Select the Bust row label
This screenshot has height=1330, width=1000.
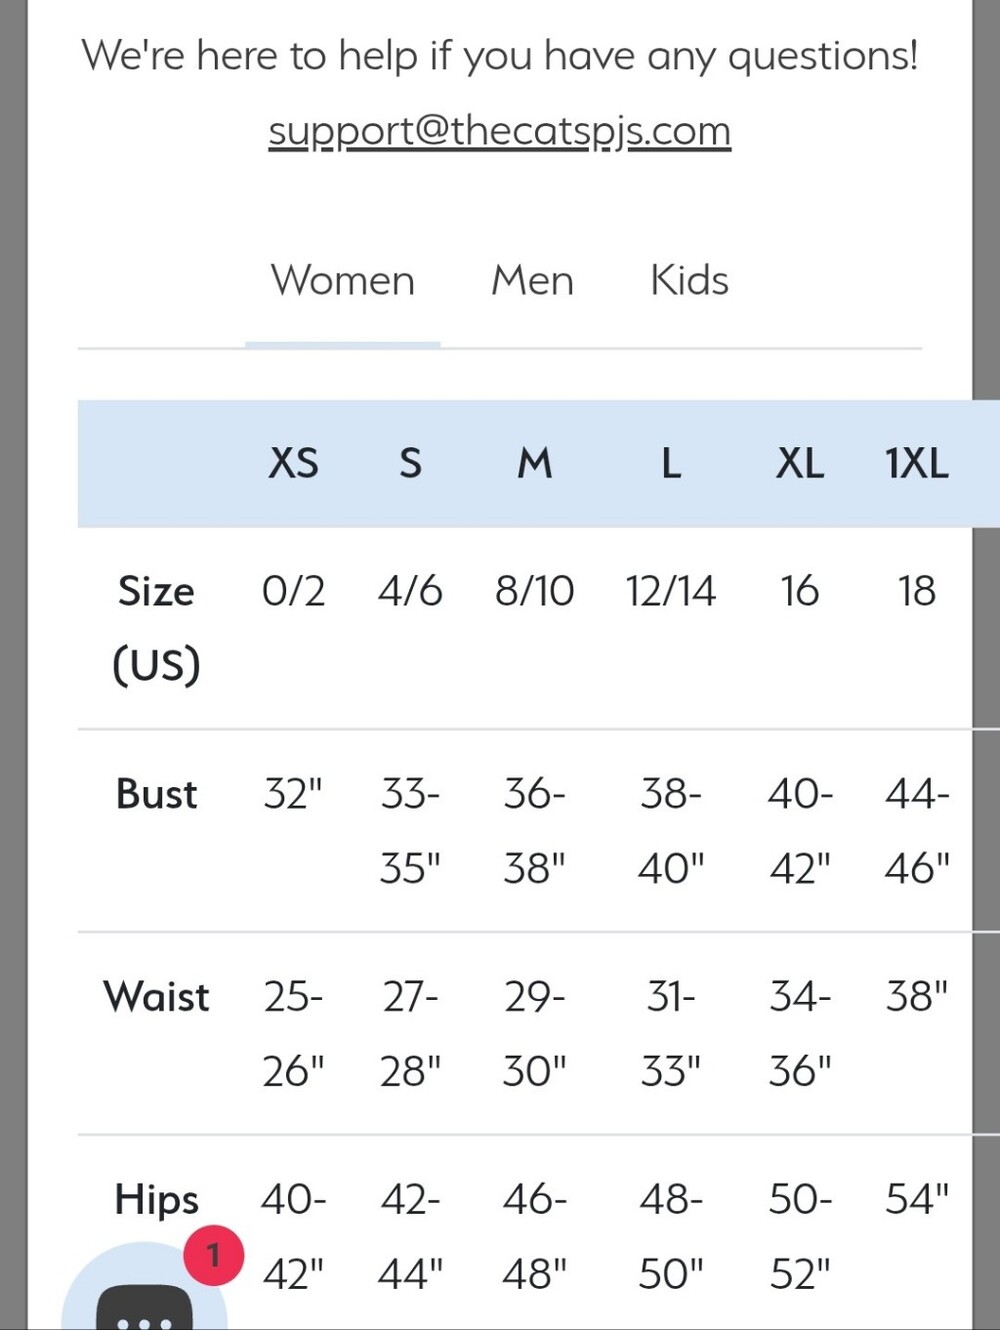pos(156,794)
